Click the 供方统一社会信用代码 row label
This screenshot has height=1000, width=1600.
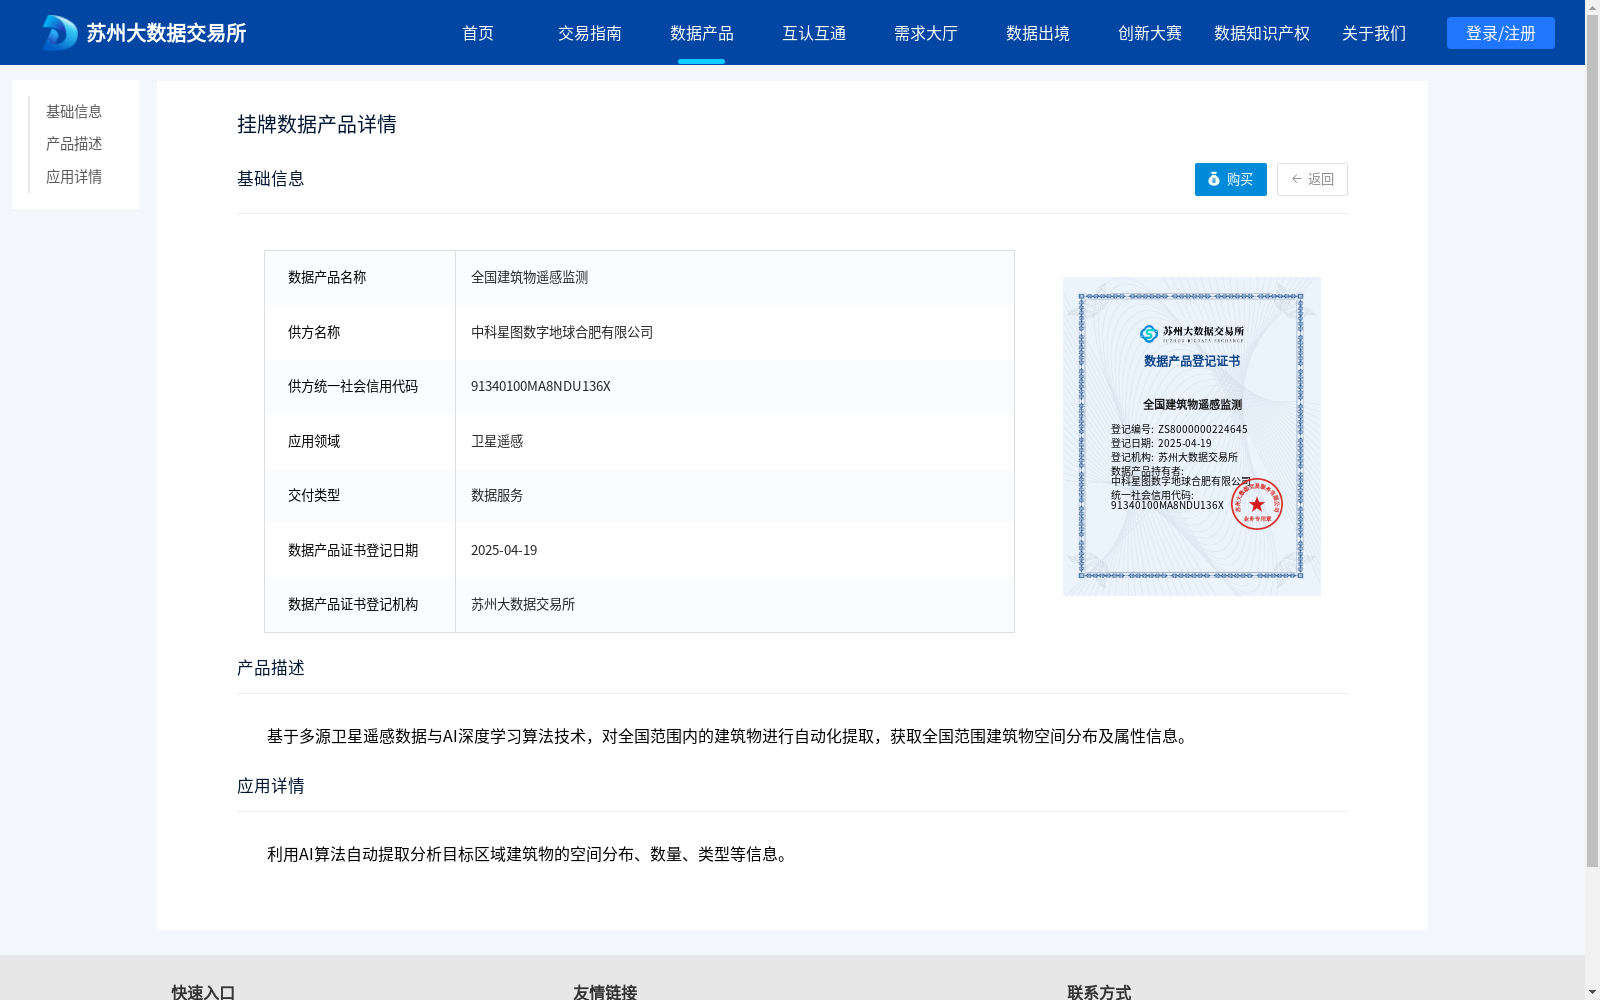point(353,386)
